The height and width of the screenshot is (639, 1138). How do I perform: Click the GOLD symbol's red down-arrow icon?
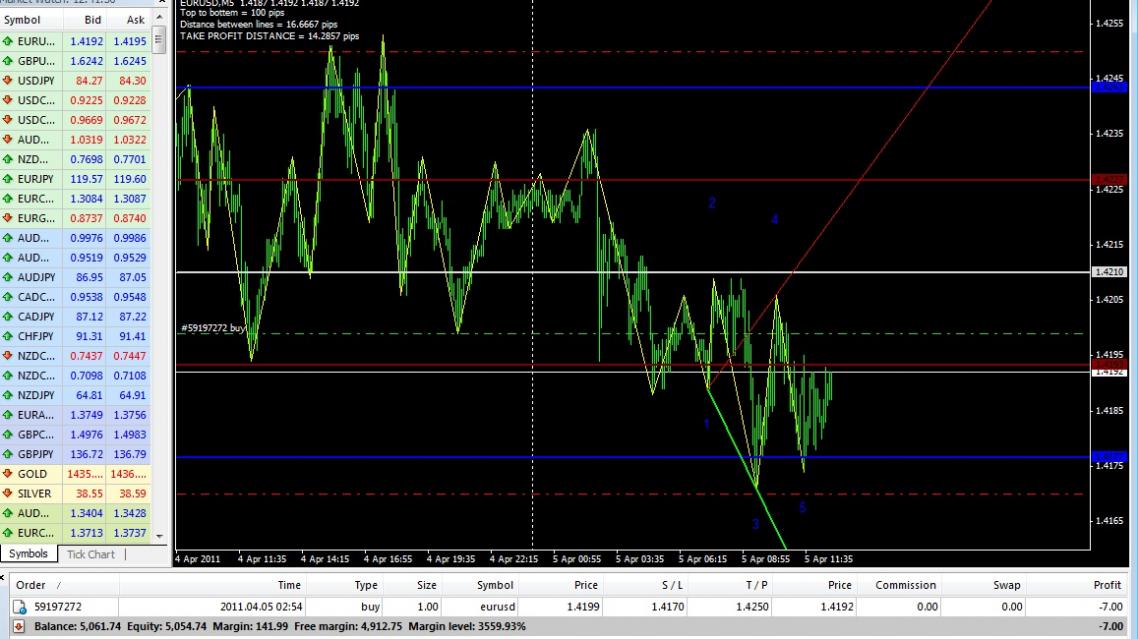click(8, 474)
